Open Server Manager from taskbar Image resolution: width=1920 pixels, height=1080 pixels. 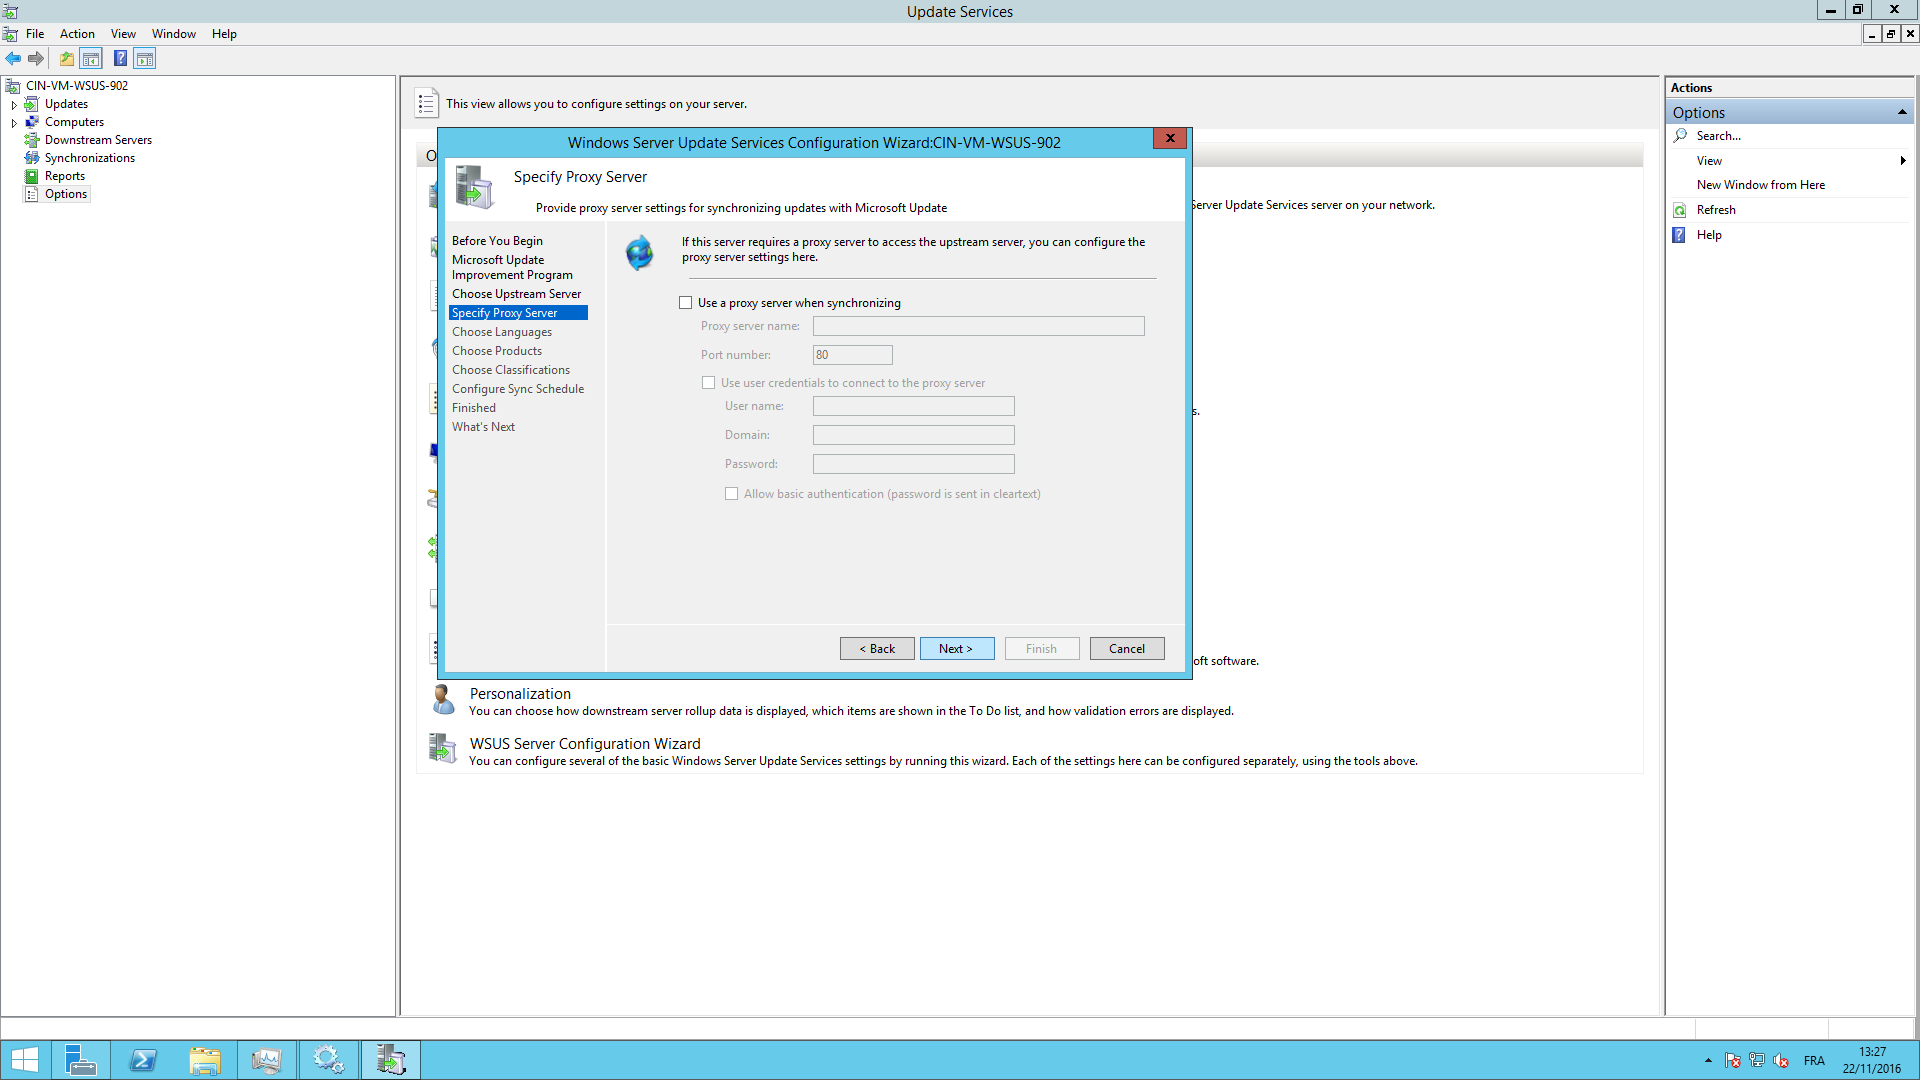[80, 1060]
